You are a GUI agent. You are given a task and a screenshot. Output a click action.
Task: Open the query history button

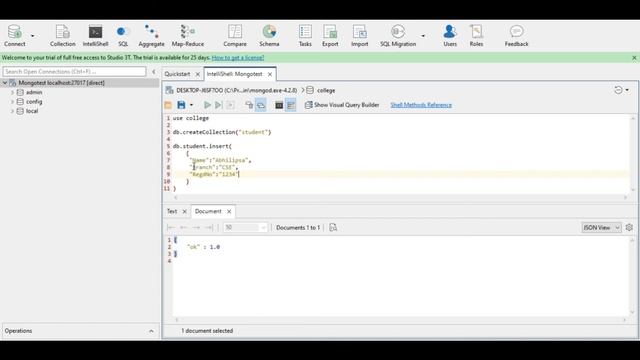click(618, 90)
